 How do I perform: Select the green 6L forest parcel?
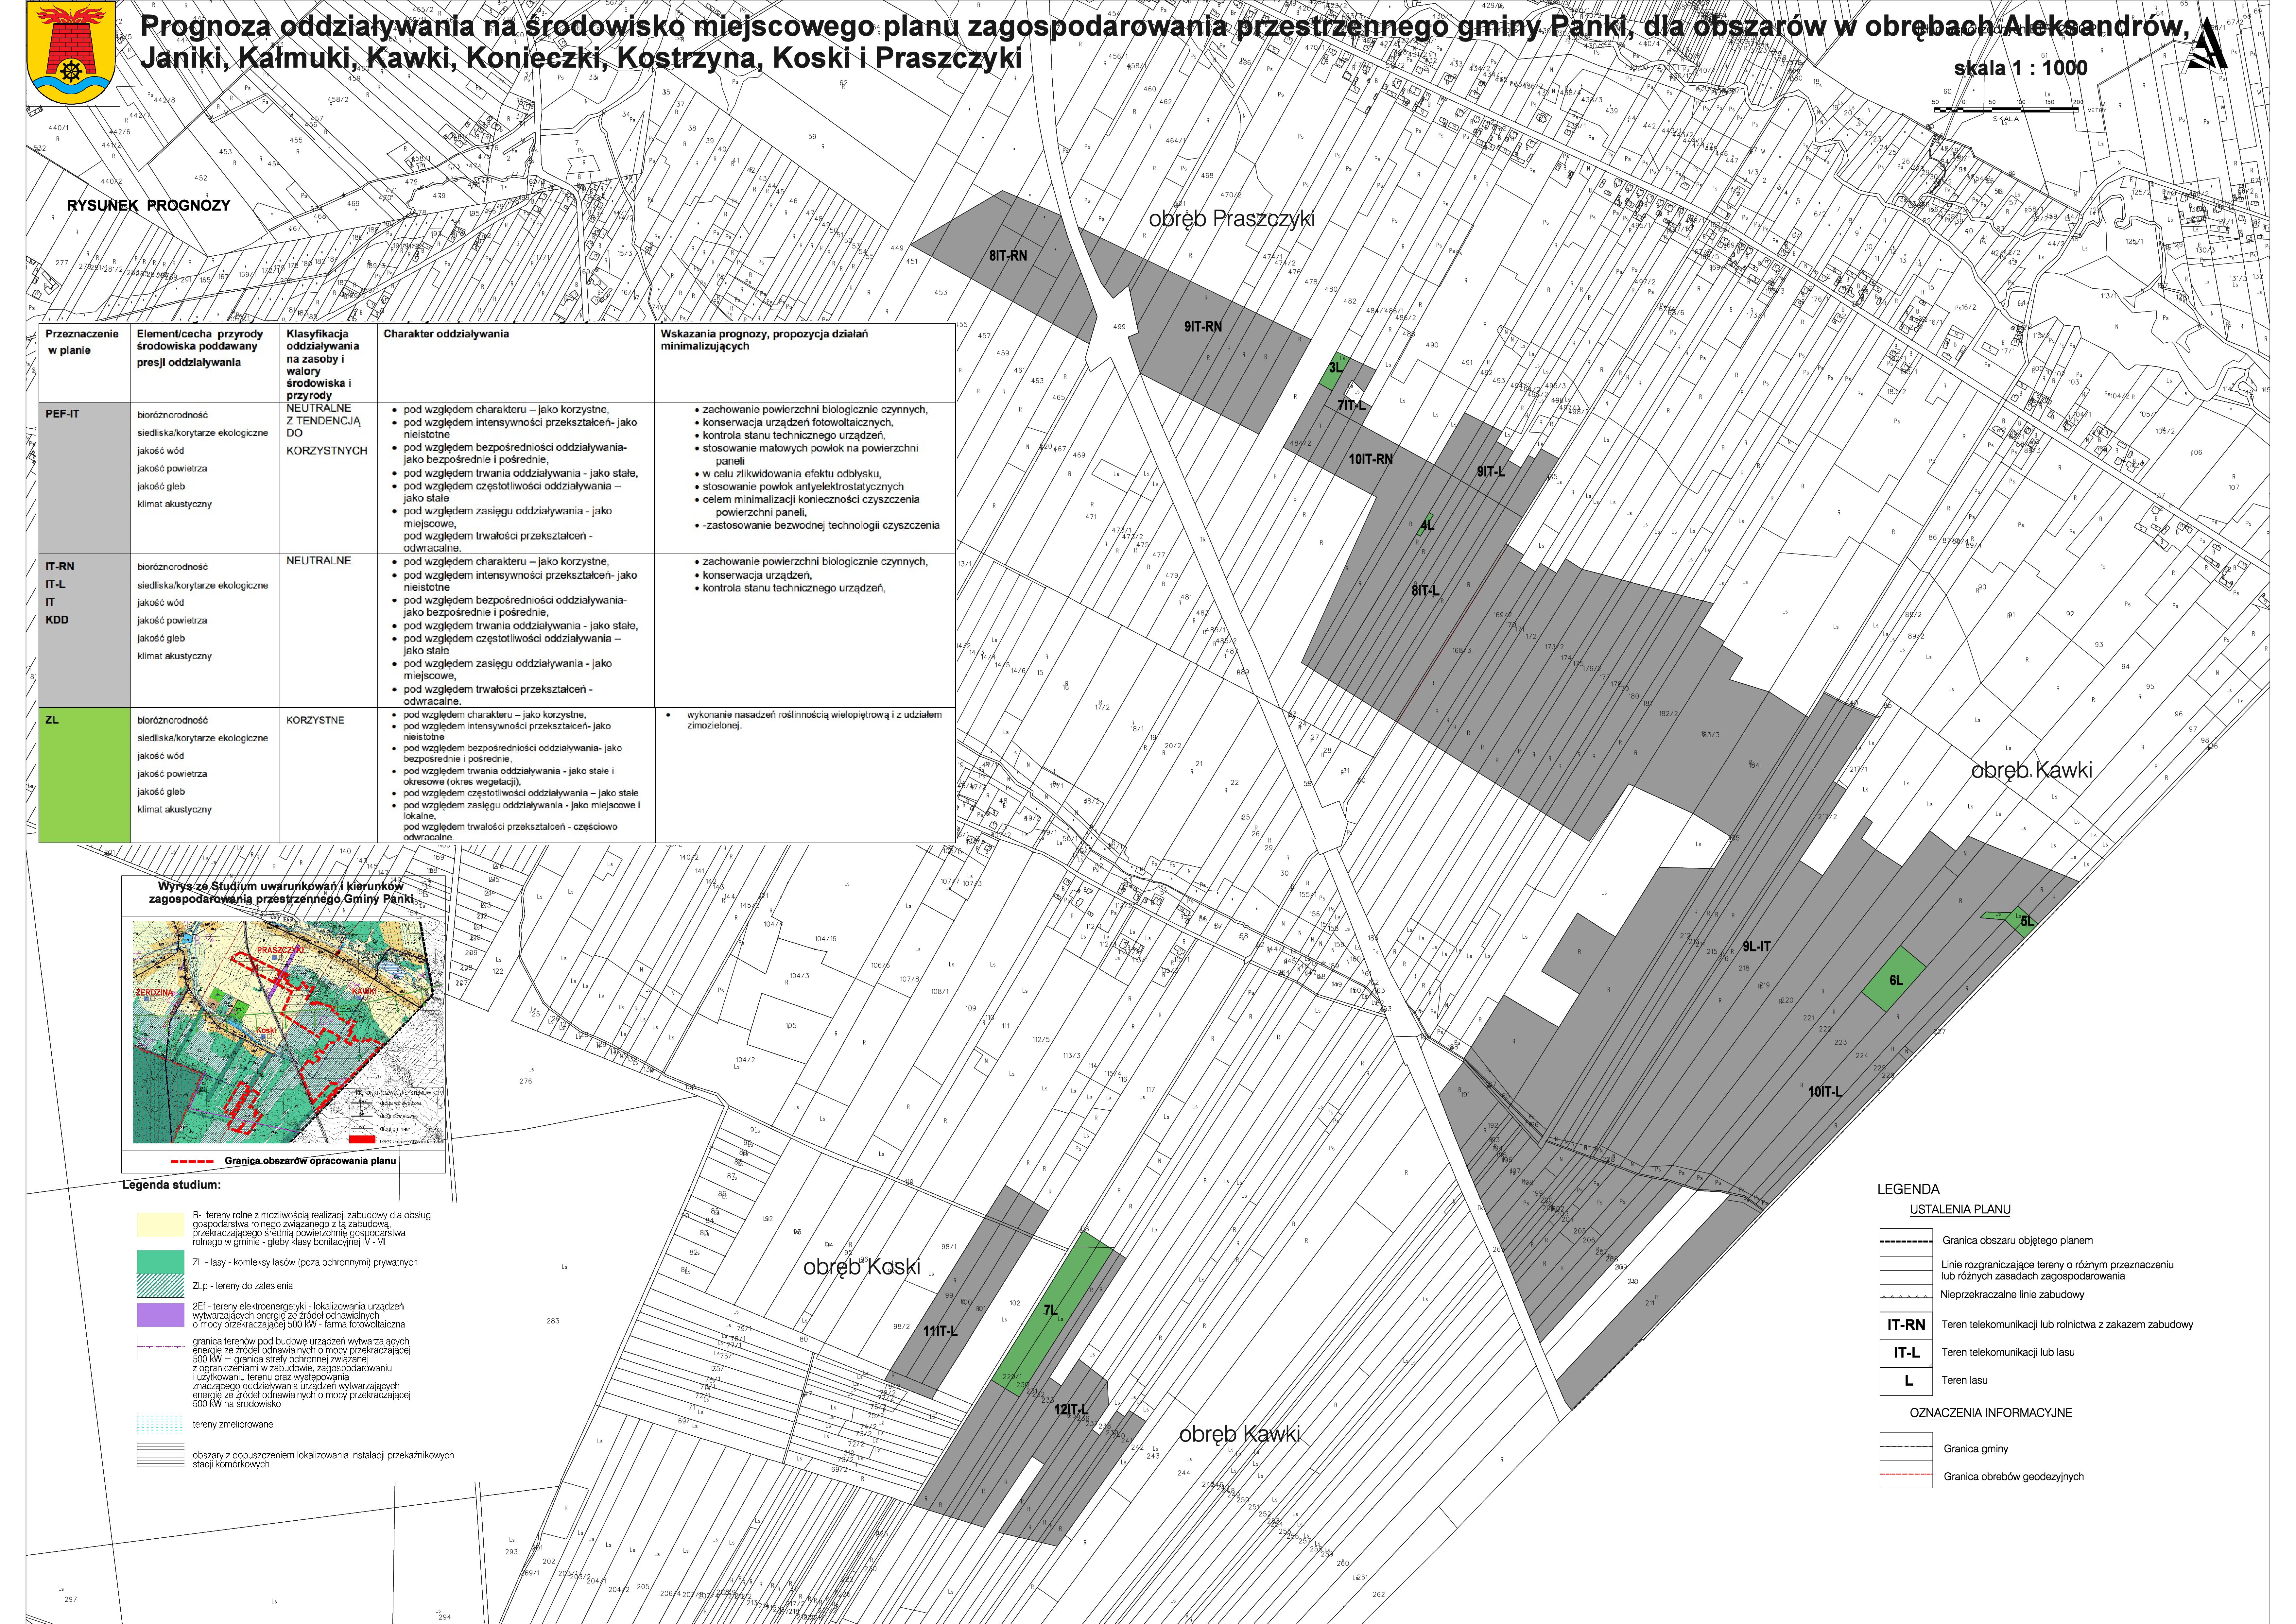pyautogui.click(x=1894, y=980)
